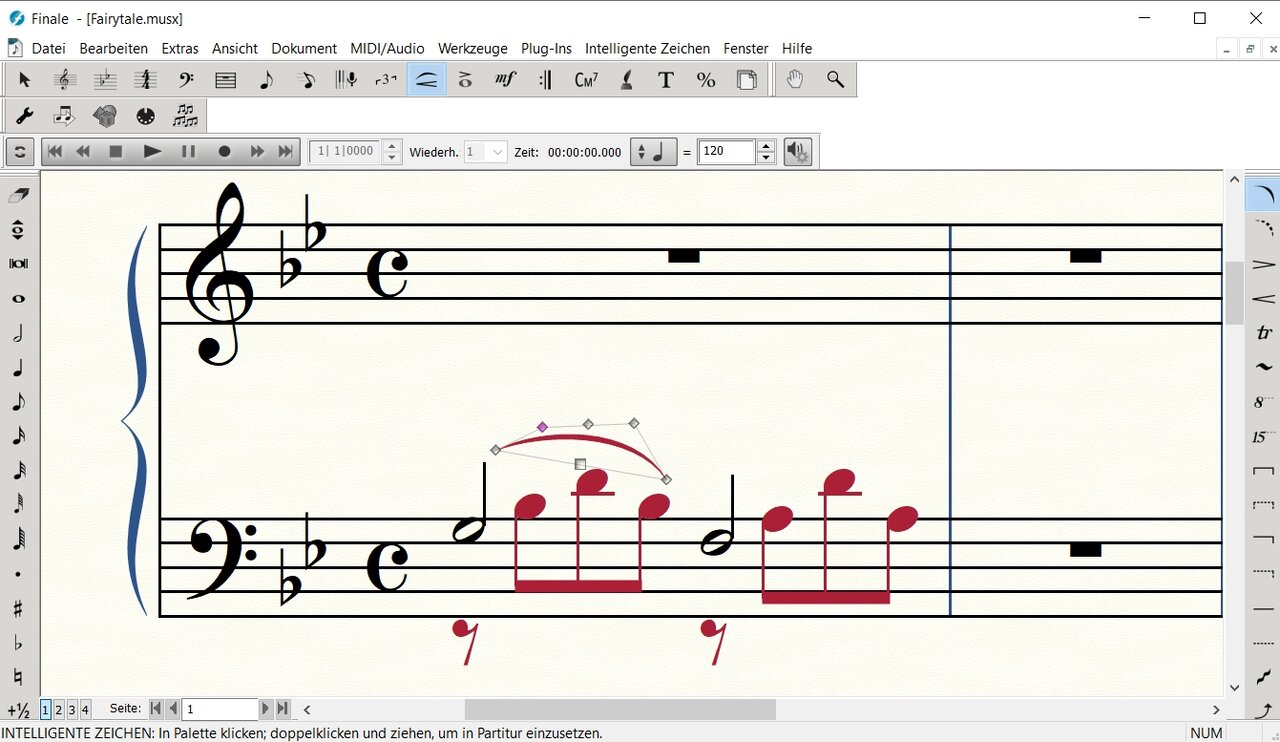Image resolution: width=1280 pixels, height=742 pixels.
Task: Open the Wiederh. dropdown
Action: click(497, 152)
